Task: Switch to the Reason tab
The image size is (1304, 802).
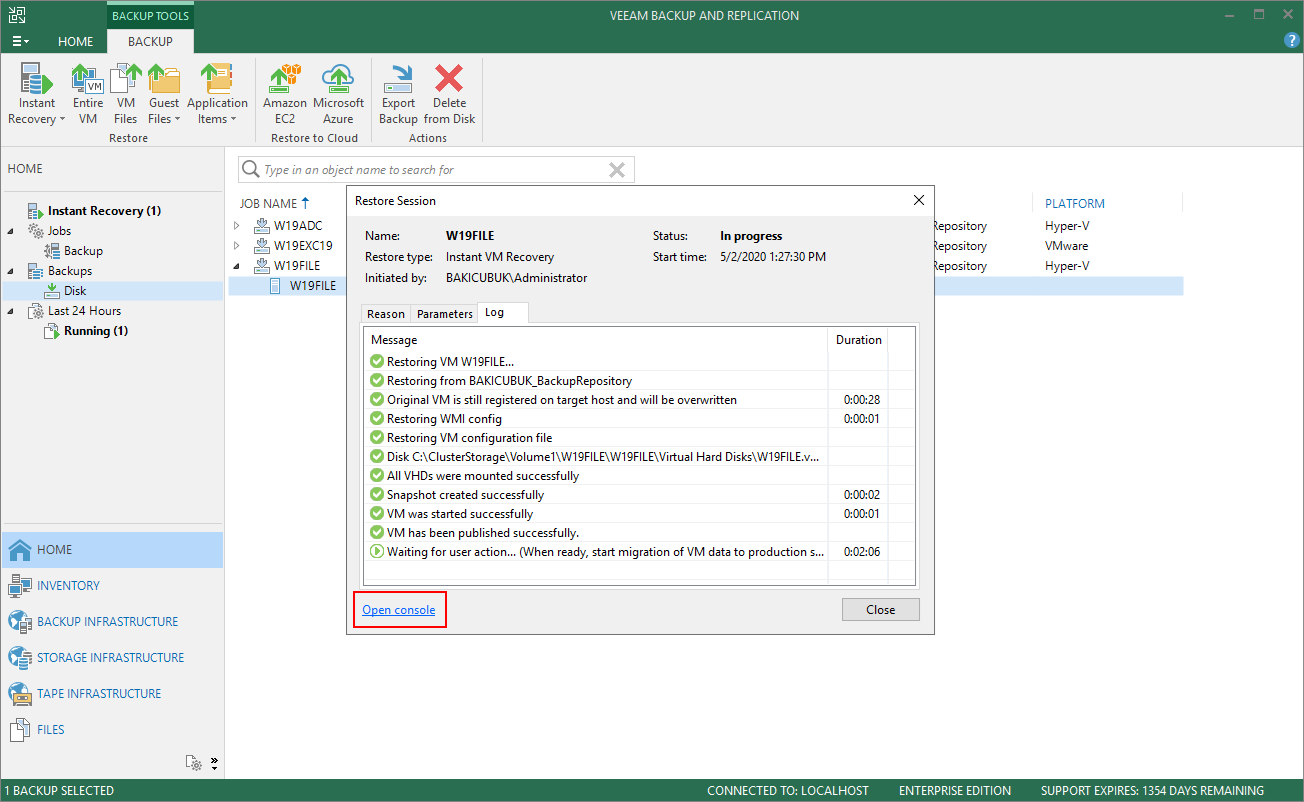Action: (386, 314)
